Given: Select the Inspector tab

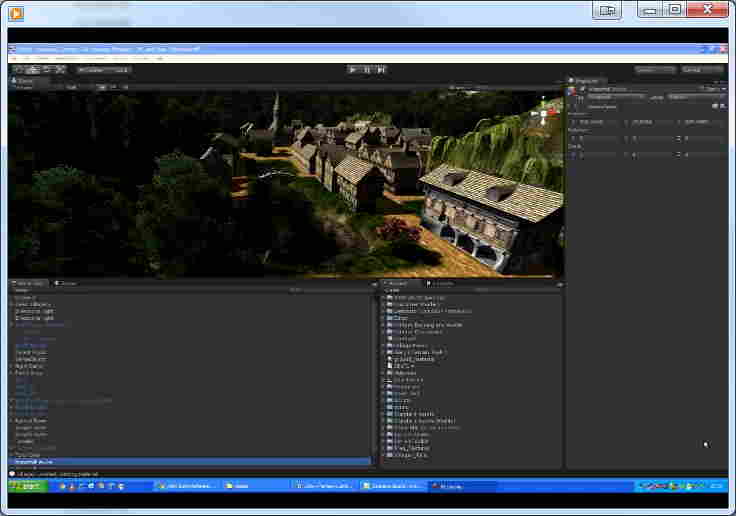Looking at the screenshot, I should coord(587,81).
